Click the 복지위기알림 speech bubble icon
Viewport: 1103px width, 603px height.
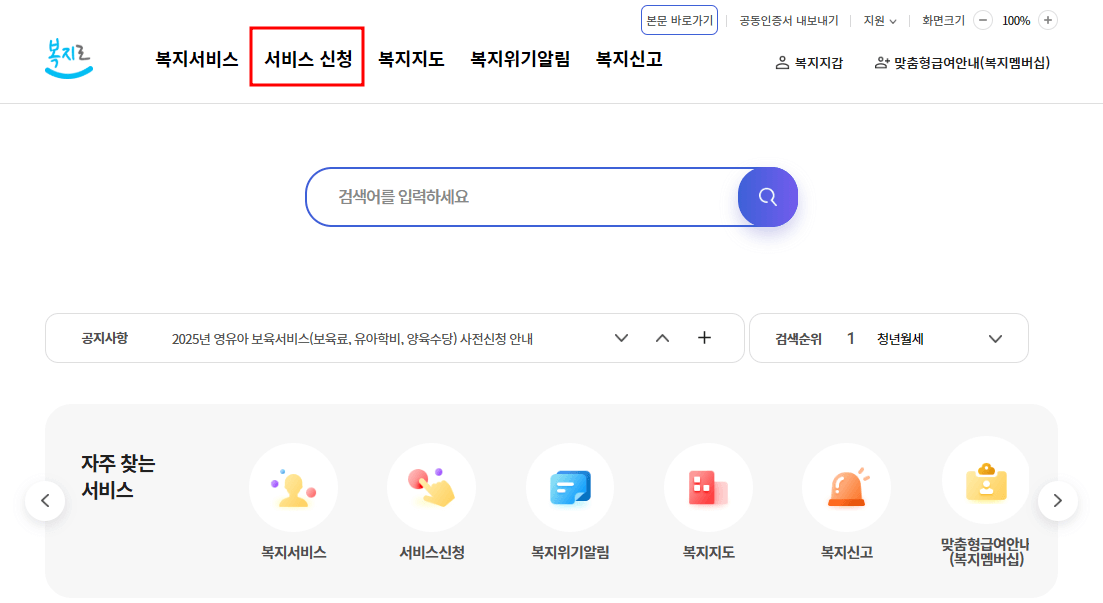[x=570, y=487]
